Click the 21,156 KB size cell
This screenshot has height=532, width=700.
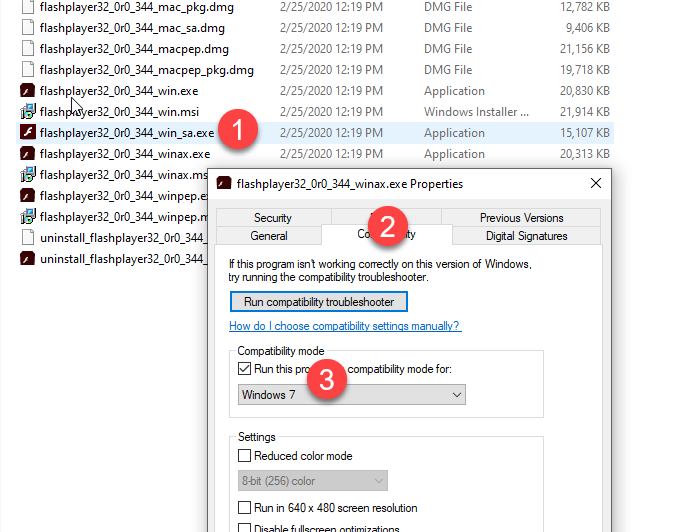pos(584,49)
